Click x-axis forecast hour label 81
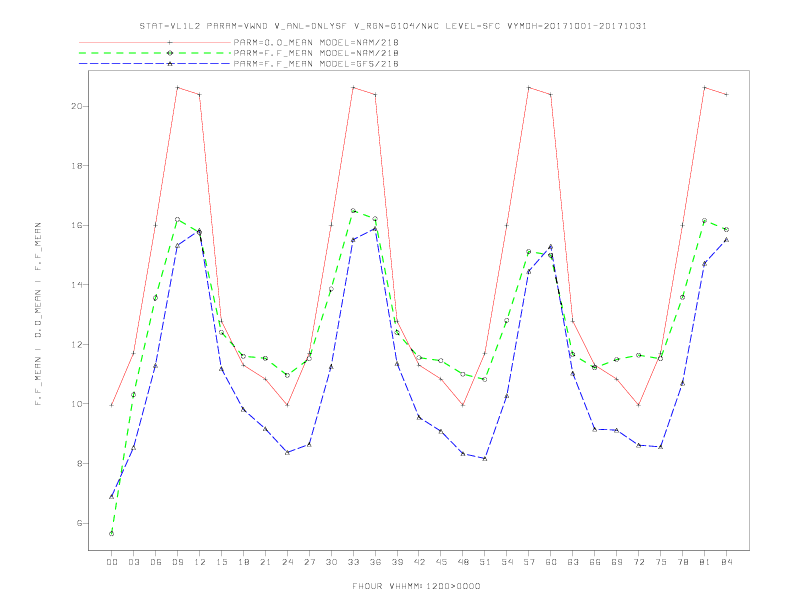 705,562
